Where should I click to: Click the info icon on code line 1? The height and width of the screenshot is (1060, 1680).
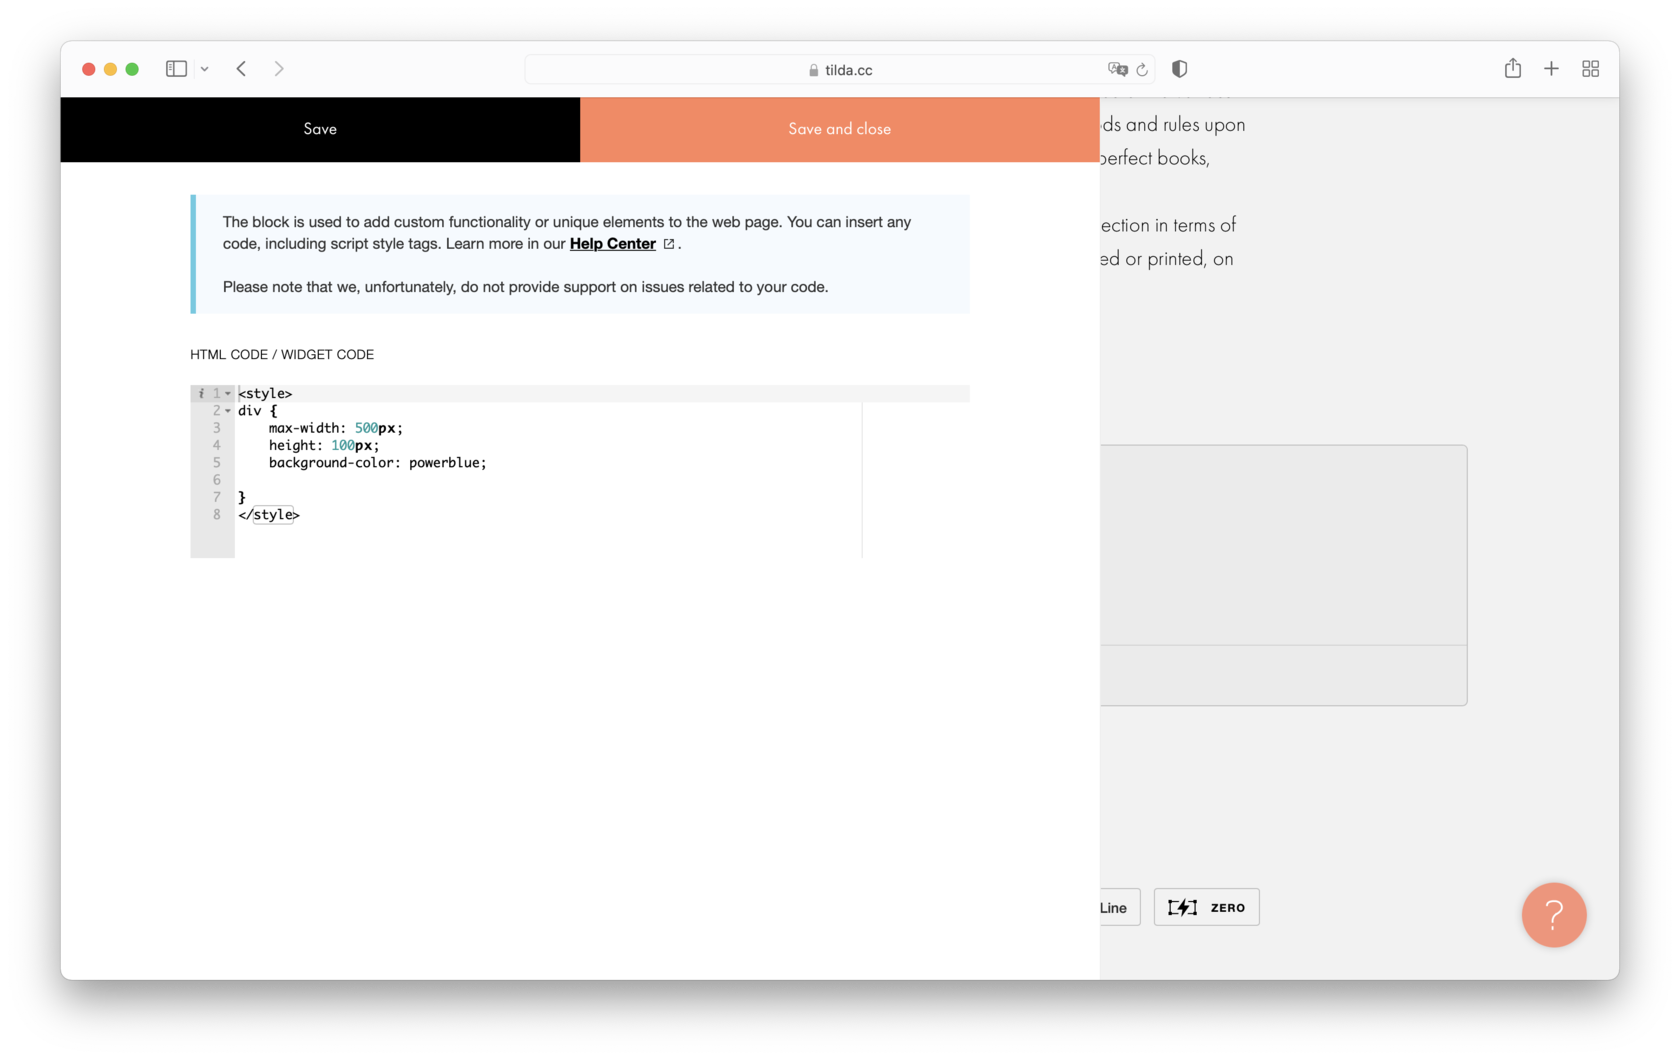pos(202,393)
